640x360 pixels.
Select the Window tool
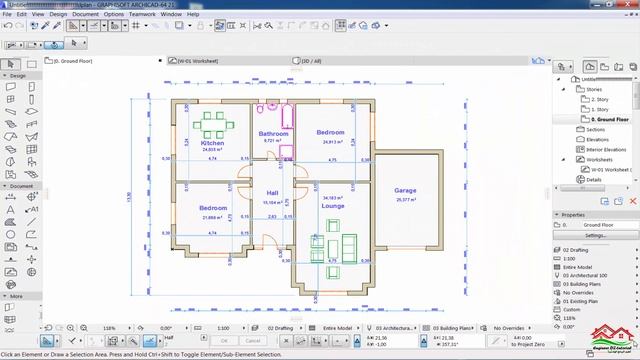(x=11, y=99)
